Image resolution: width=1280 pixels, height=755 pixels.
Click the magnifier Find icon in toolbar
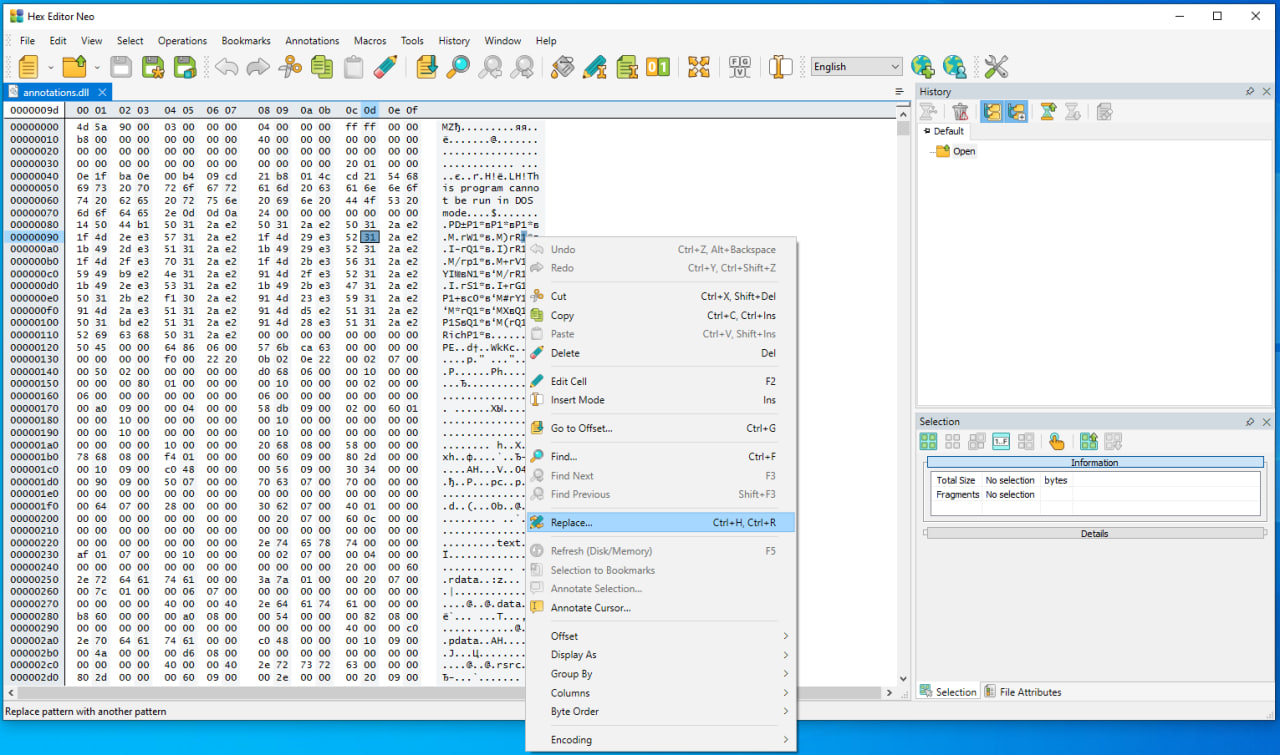coord(458,67)
